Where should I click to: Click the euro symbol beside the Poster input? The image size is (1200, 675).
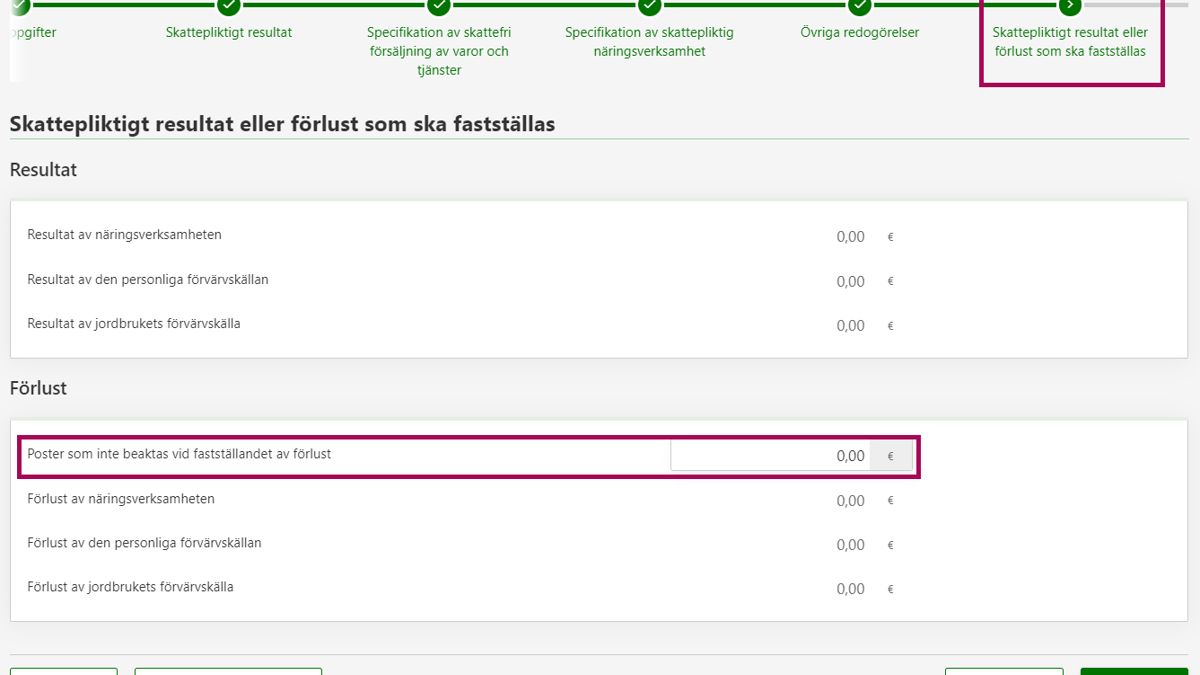pyautogui.click(x=890, y=456)
